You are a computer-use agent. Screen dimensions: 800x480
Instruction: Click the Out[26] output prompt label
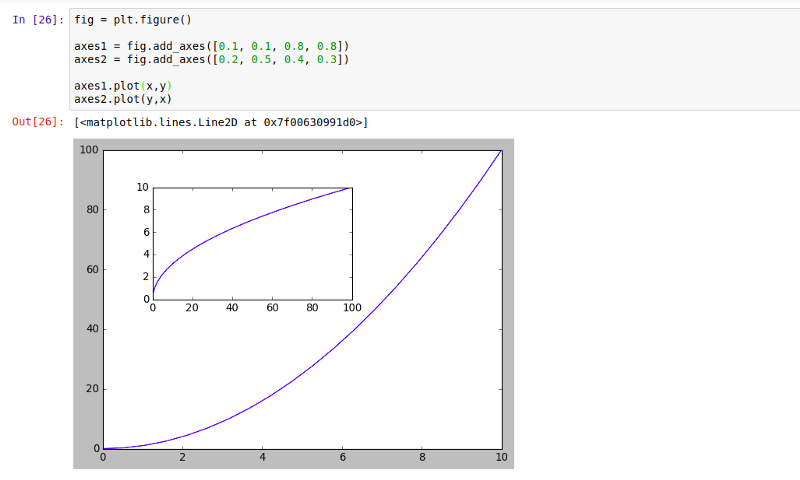38,122
